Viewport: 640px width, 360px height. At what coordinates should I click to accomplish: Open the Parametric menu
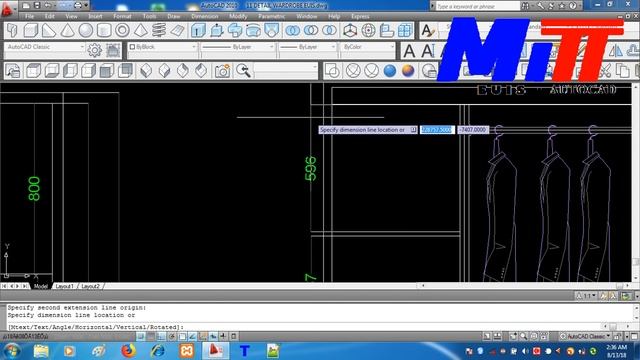point(271,16)
